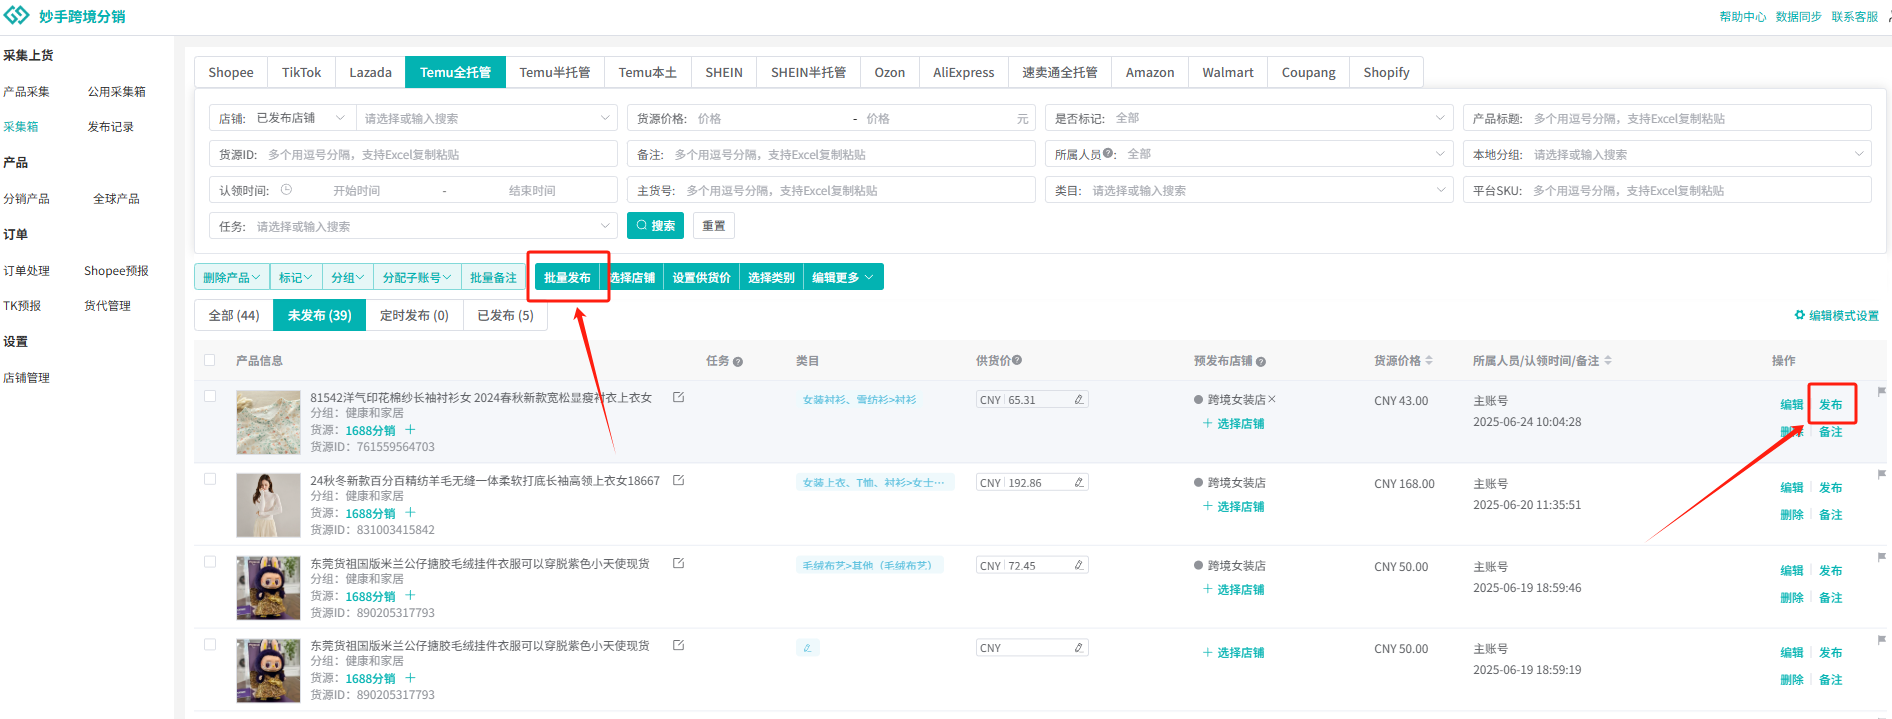Image resolution: width=1892 pixels, height=719 pixels.
Task: Click the 数据同步 link at top
Action: (x=1798, y=17)
